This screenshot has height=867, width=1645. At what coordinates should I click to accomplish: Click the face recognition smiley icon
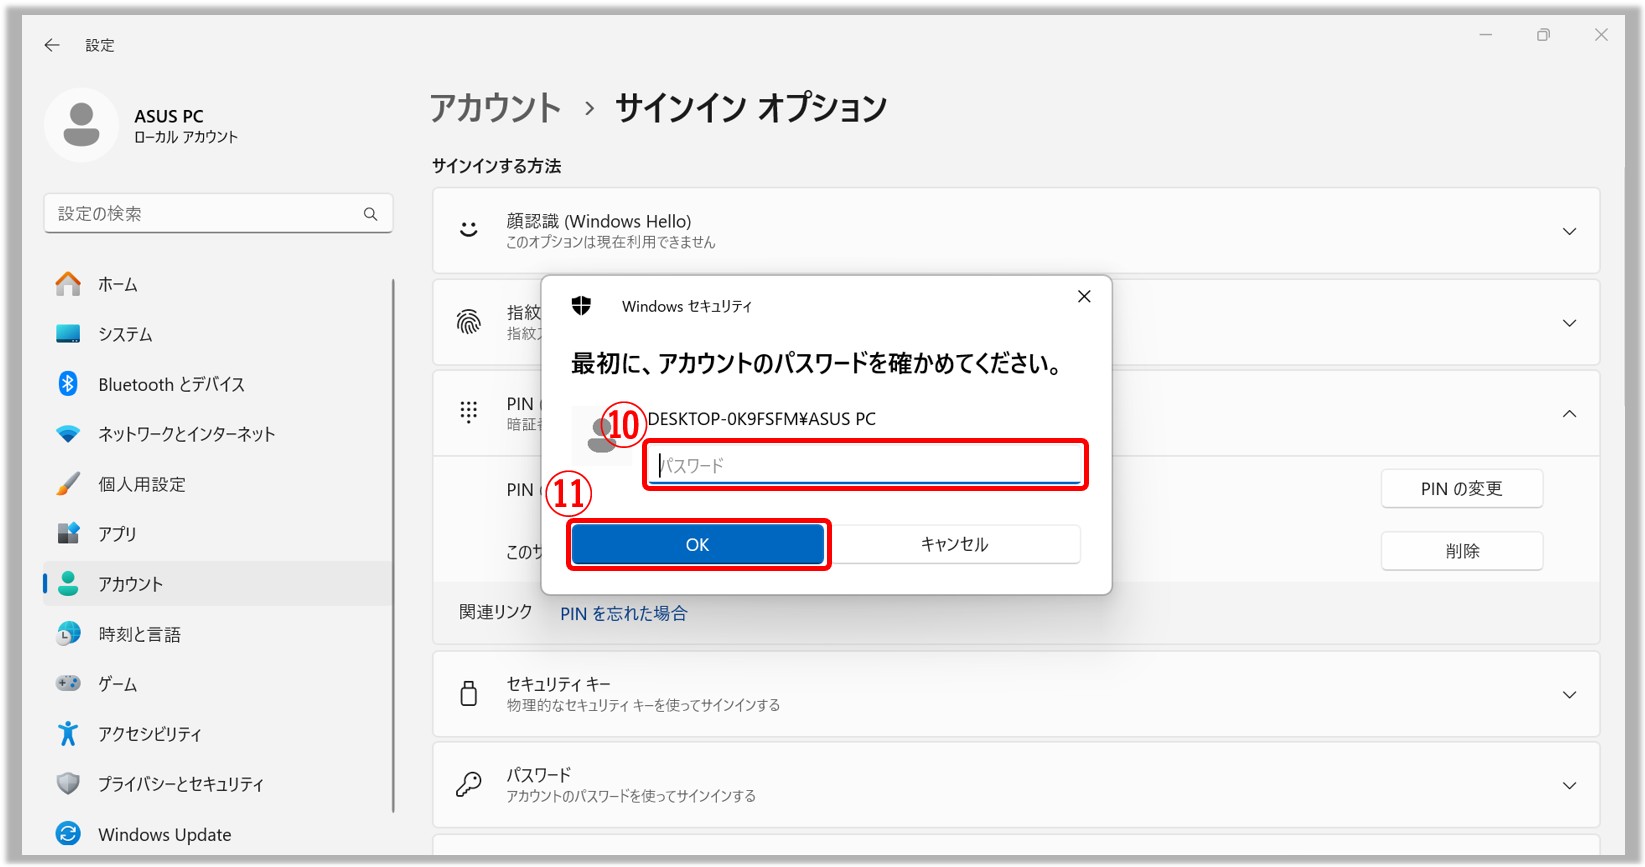[x=468, y=231]
